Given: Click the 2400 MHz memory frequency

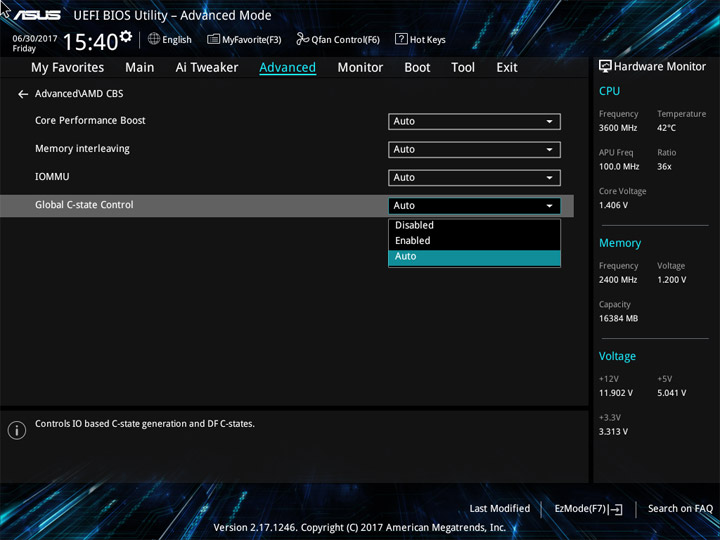Looking at the screenshot, I should pos(618,280).
